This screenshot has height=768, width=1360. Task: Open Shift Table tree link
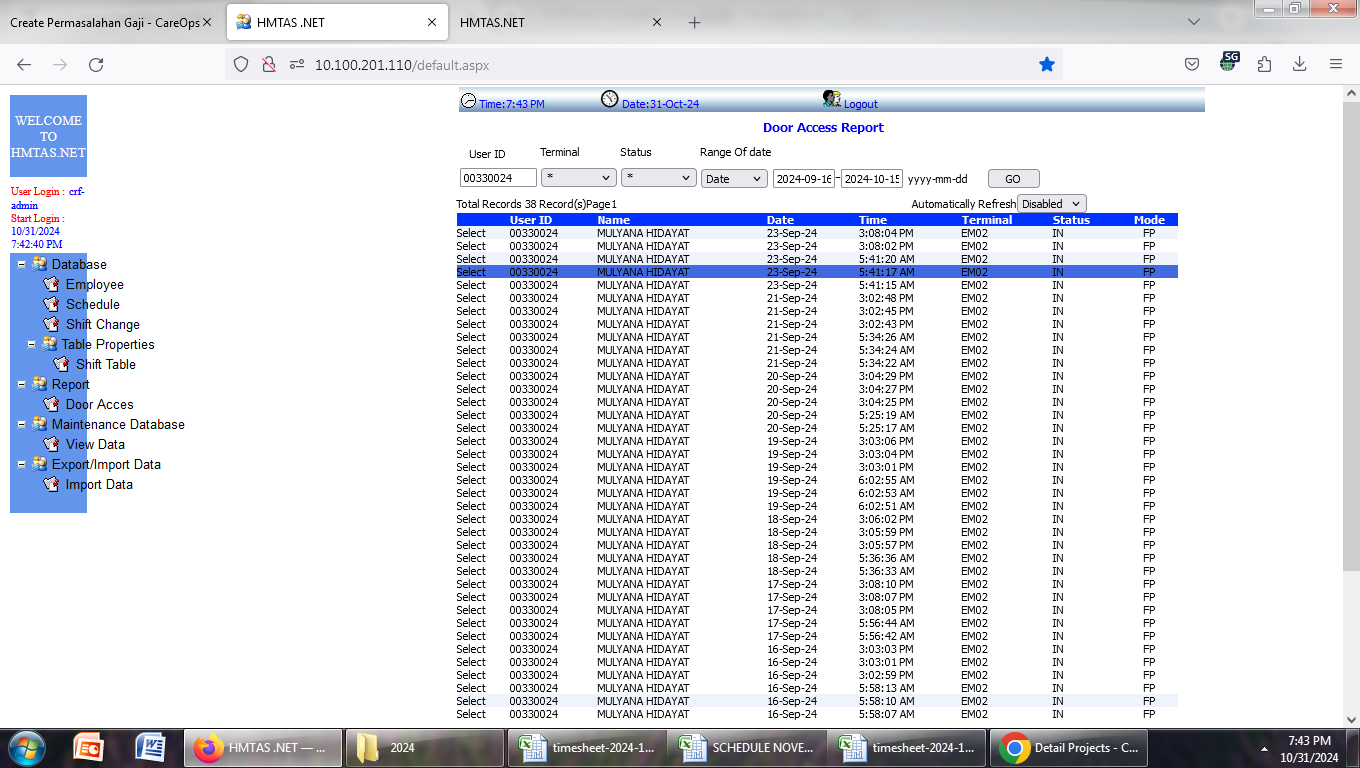tap(105, 364)
